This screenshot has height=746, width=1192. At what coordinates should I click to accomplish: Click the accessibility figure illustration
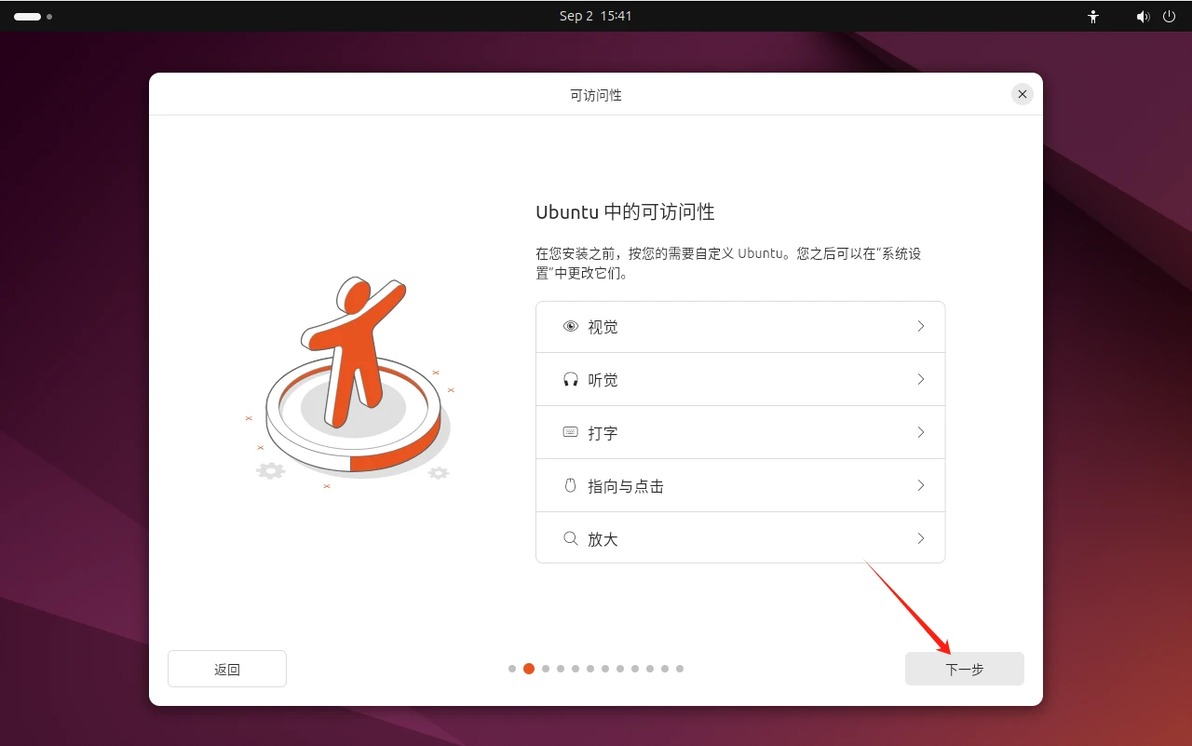coord(351,380)
